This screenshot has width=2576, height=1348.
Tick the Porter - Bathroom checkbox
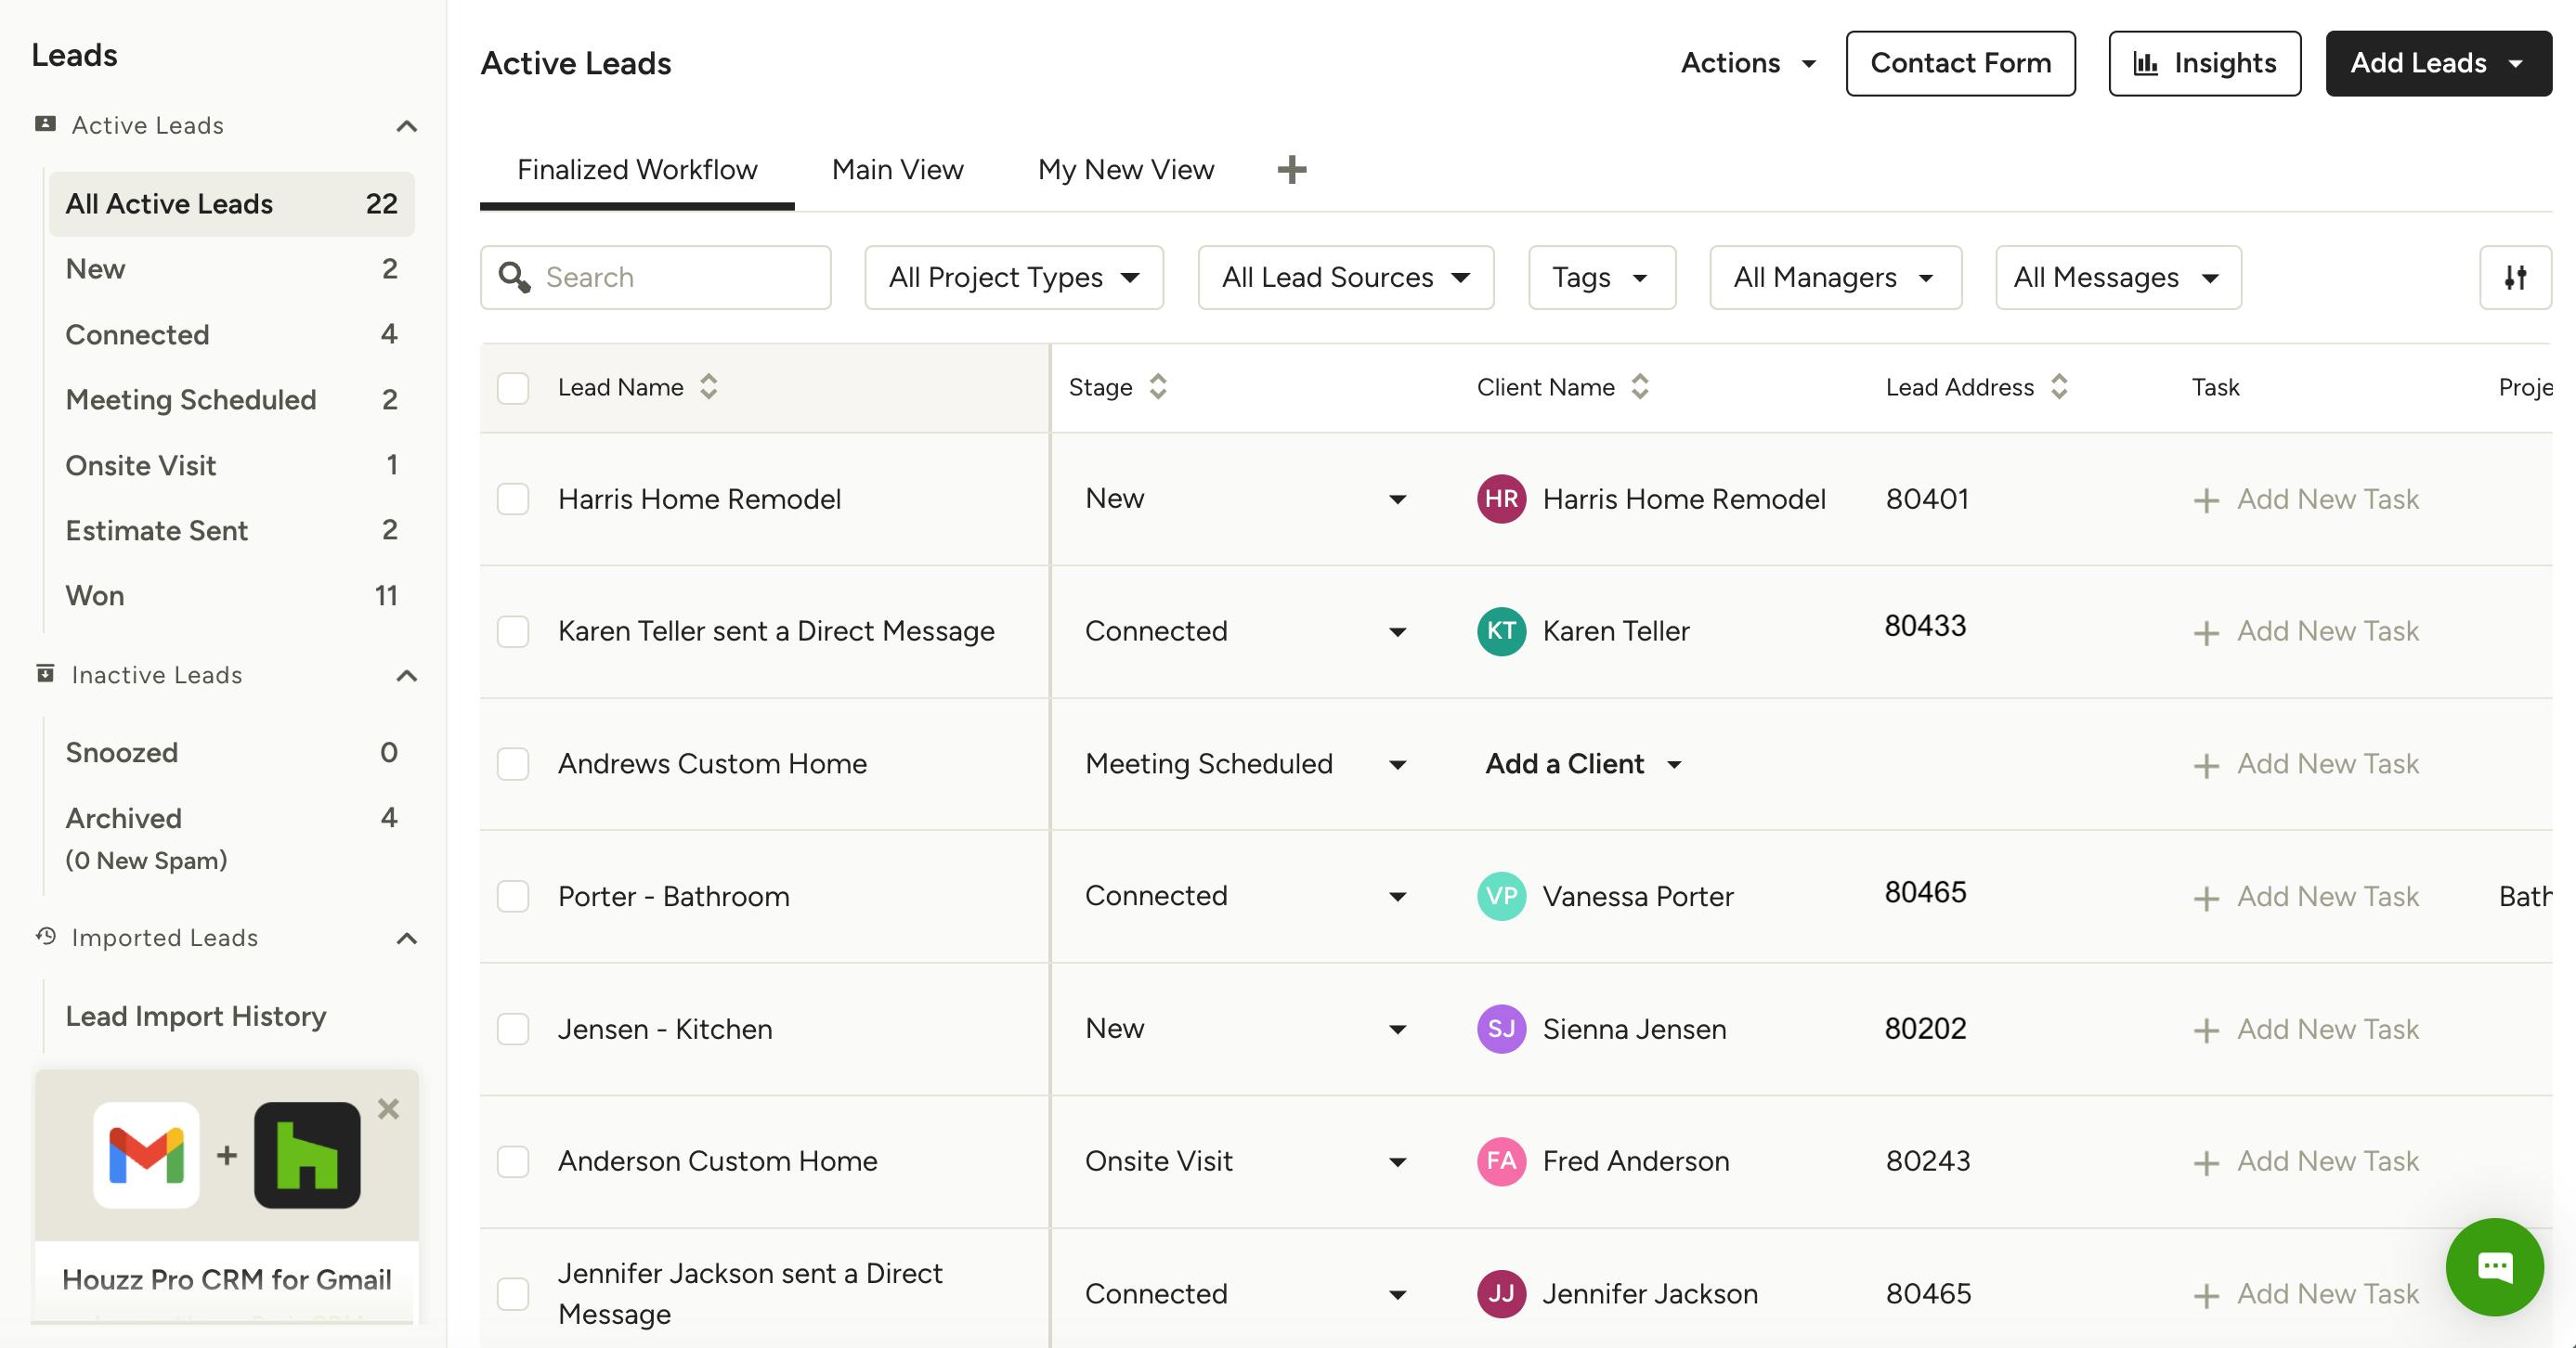pos(513,896)
